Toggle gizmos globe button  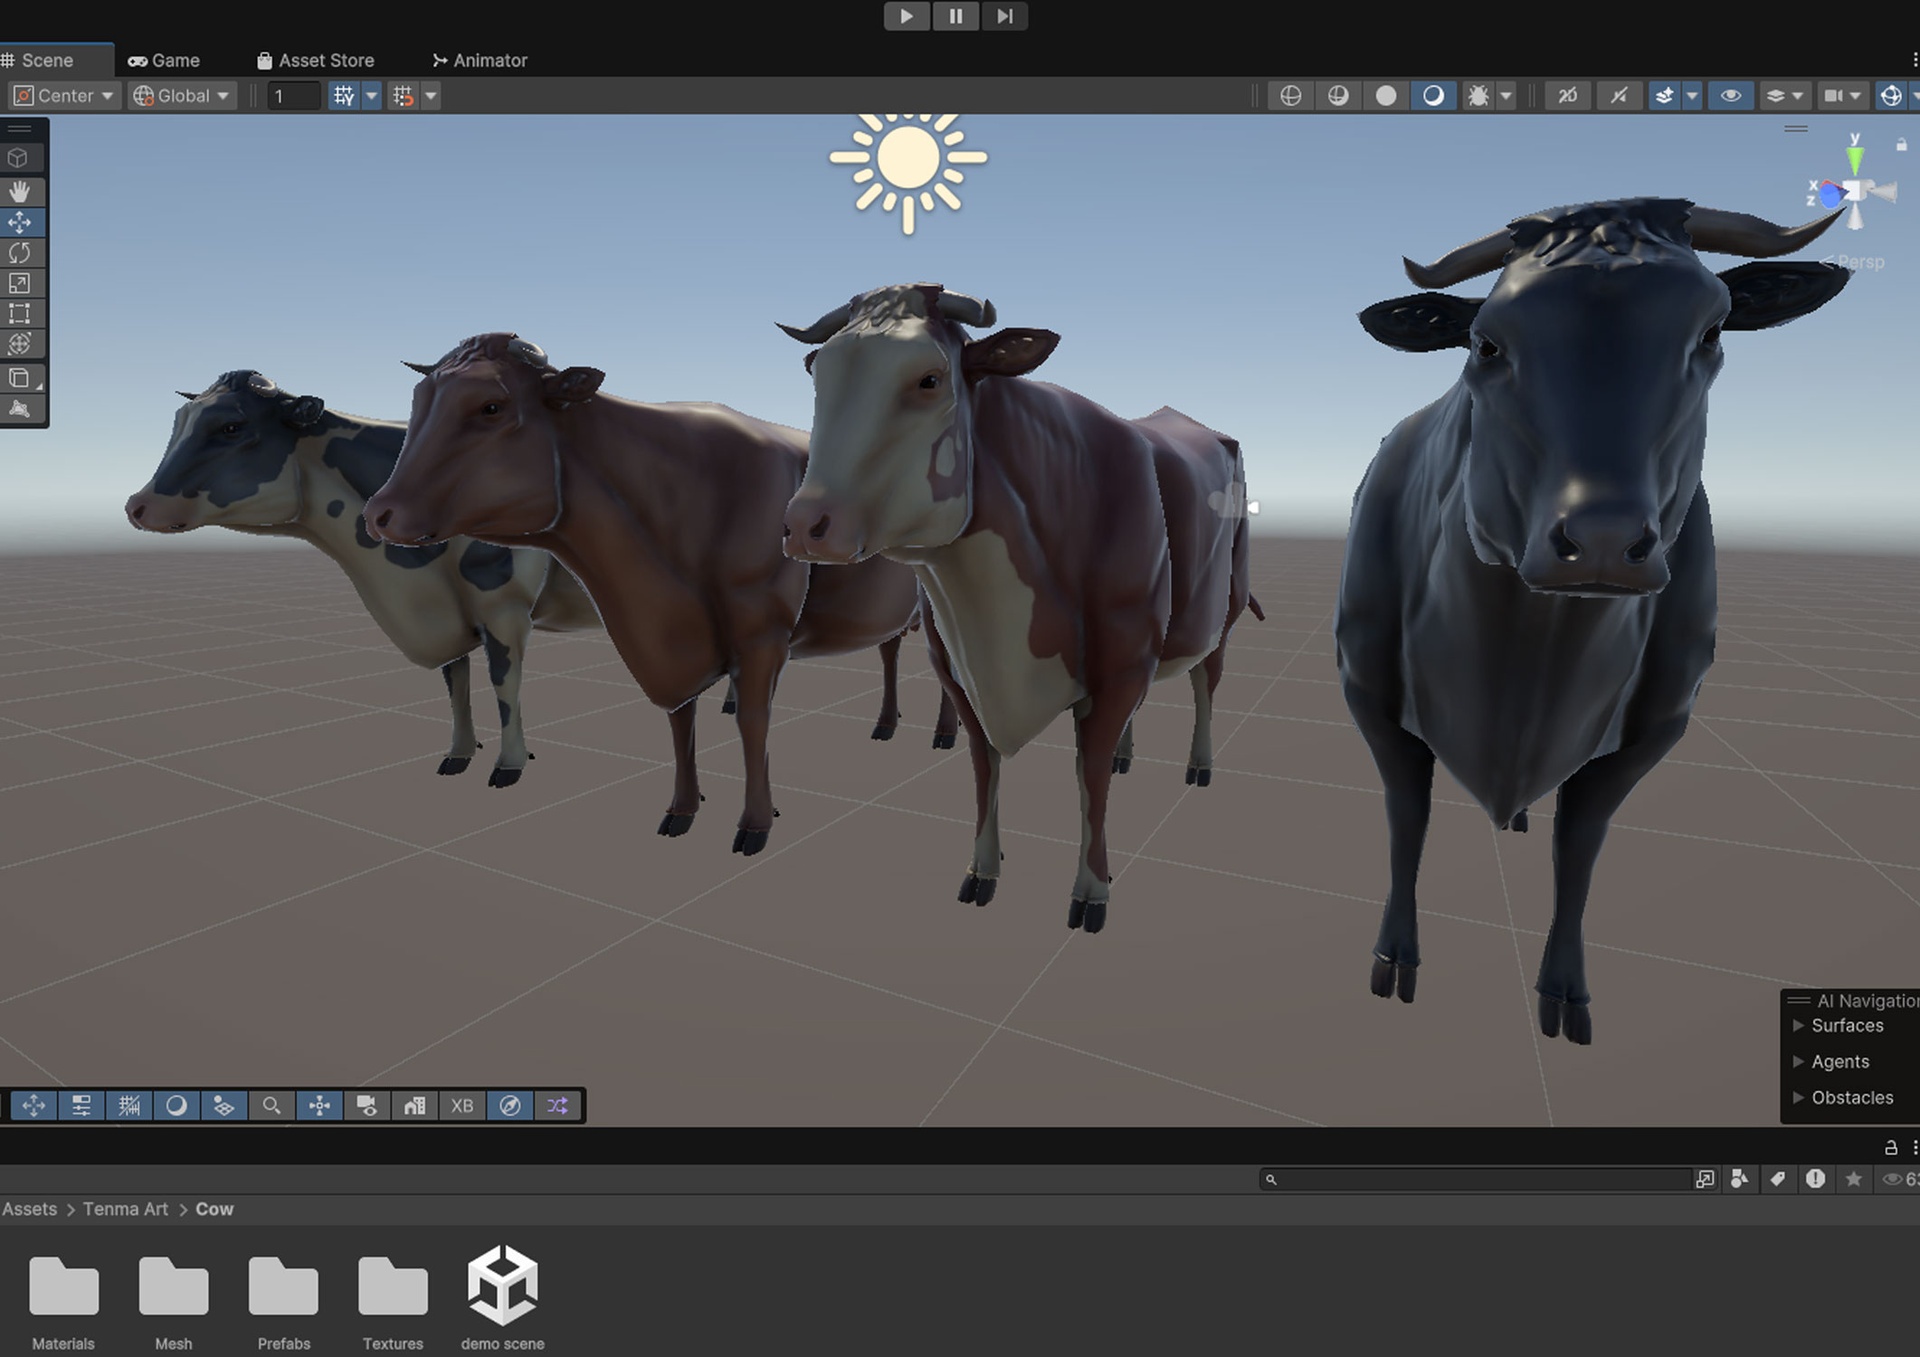coord(1890,95)
